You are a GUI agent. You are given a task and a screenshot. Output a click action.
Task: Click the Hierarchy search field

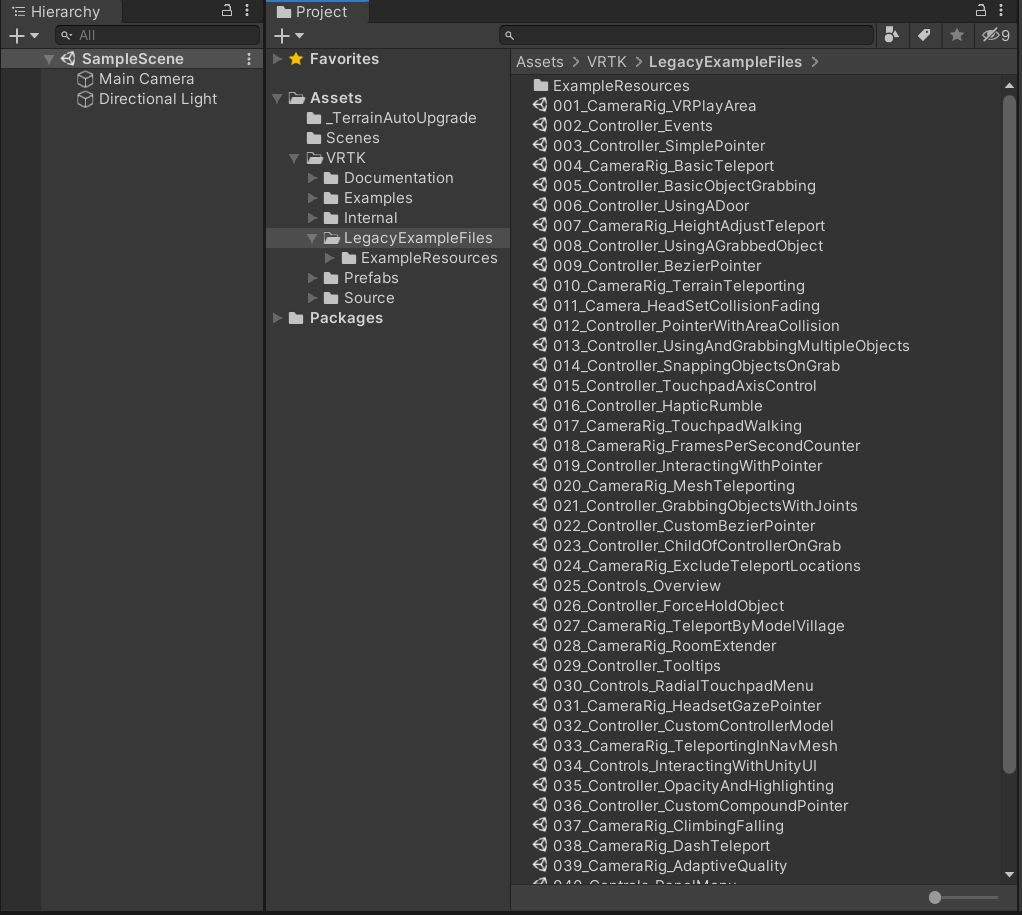click(158, 35)
